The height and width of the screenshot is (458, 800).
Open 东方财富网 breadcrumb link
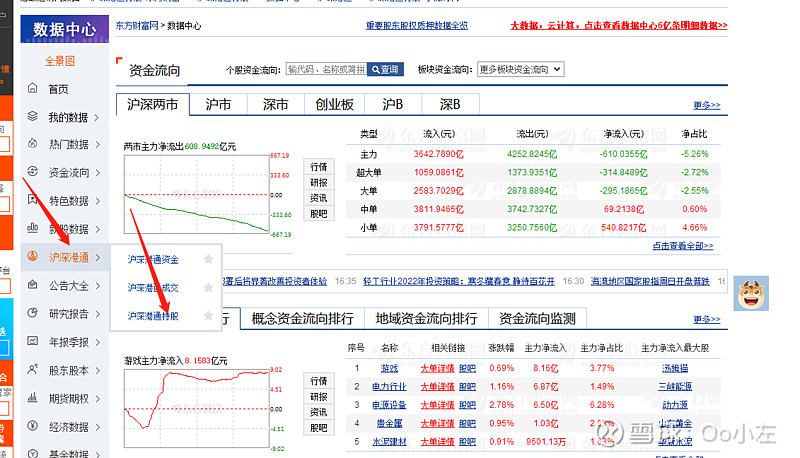tap(137, 26)
